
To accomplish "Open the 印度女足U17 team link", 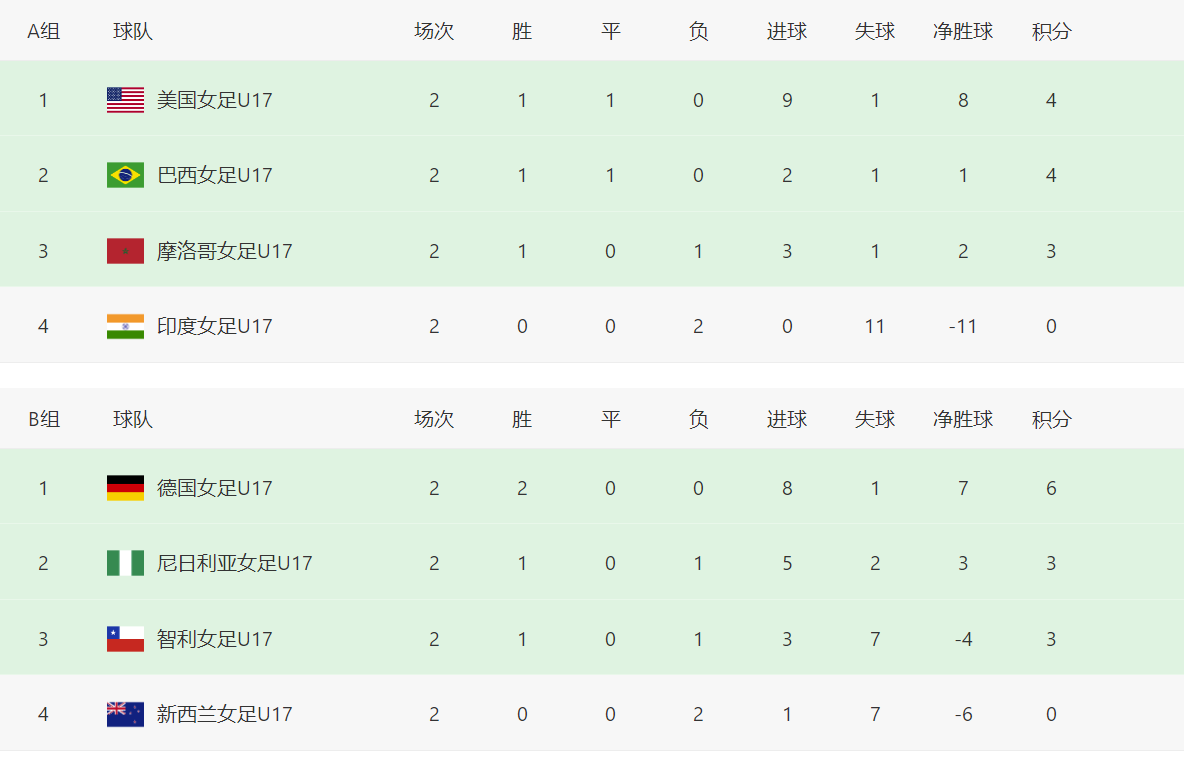I will (214, 327).
